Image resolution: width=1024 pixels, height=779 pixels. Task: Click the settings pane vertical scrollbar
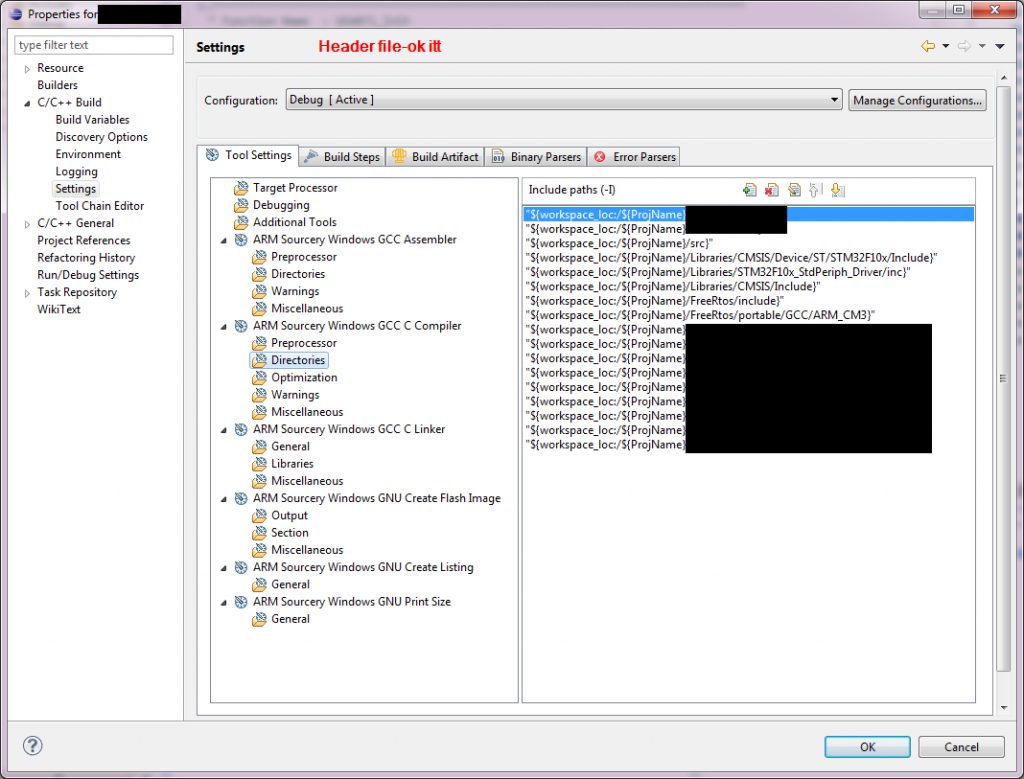(x=1004, y=379)
